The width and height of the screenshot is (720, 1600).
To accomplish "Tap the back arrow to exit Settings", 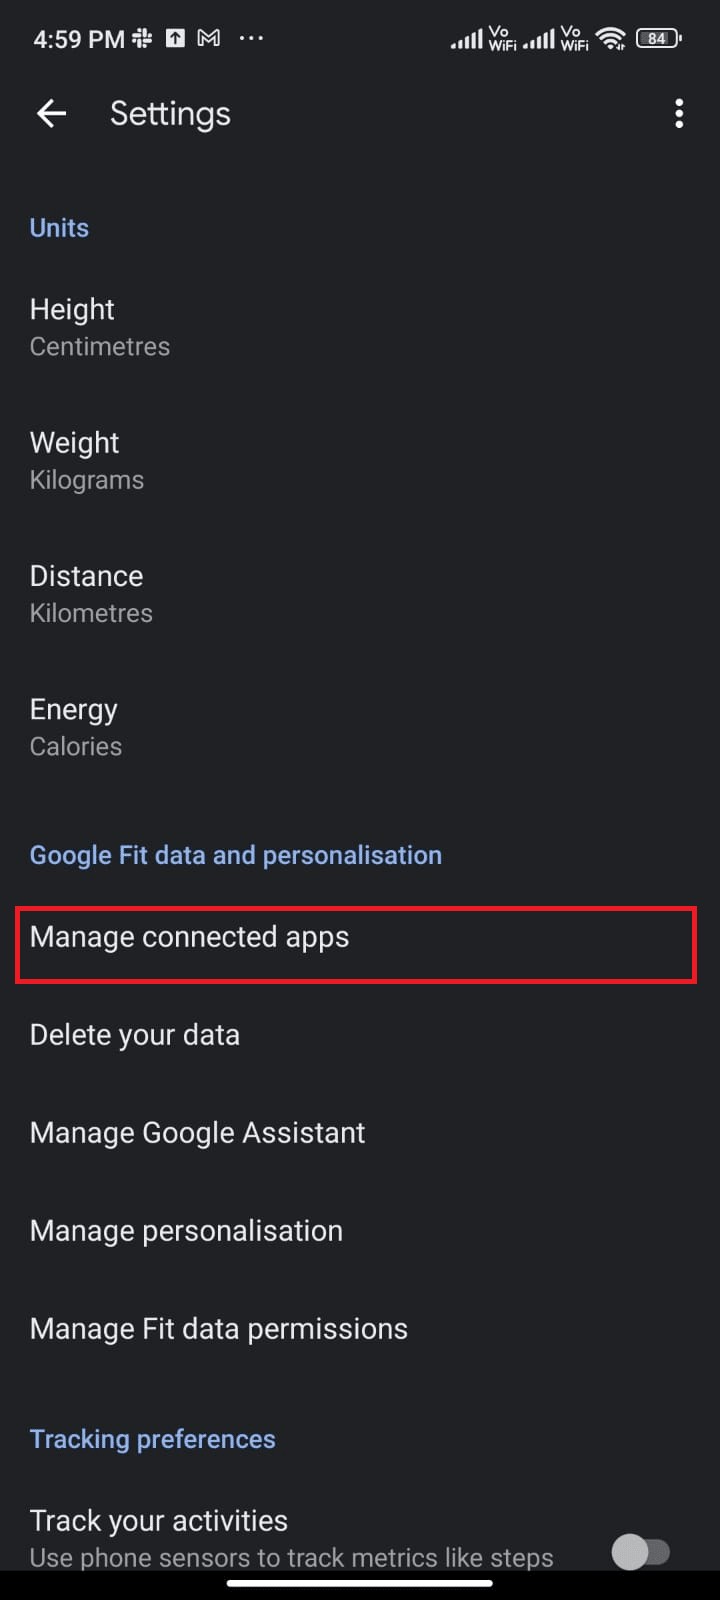I will point(51,113).
